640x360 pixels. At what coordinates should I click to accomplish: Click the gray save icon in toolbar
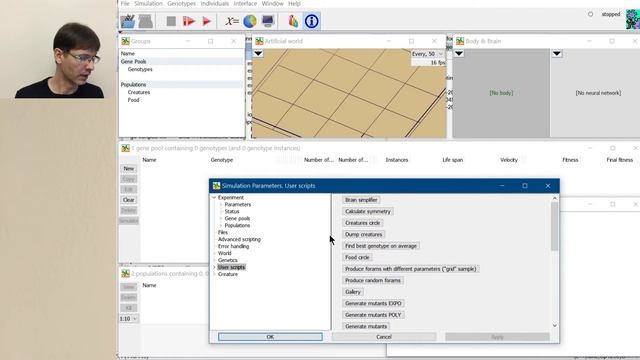(x=146, y=21)
